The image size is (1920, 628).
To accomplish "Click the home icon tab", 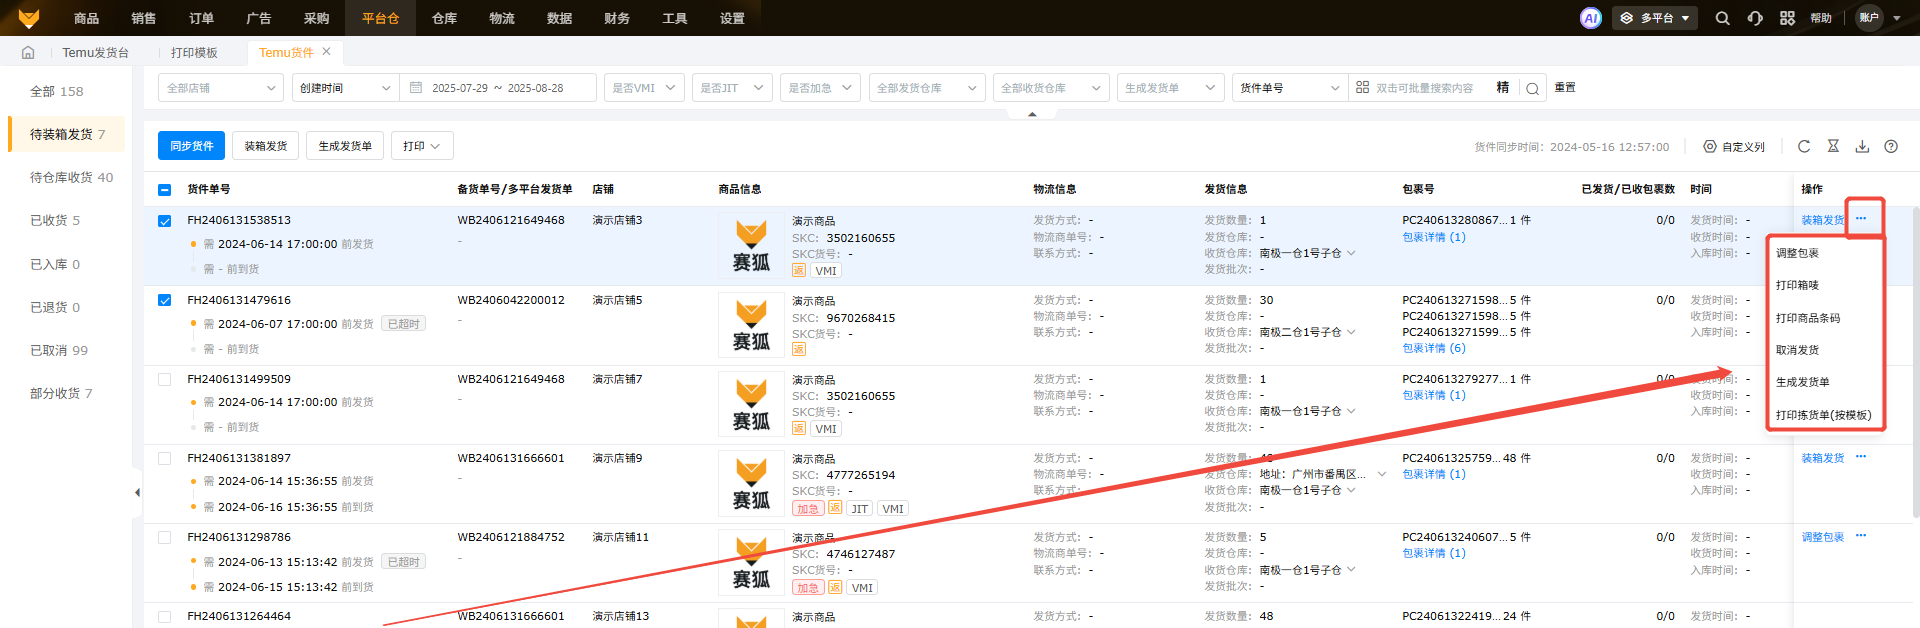I will (28, 52).
